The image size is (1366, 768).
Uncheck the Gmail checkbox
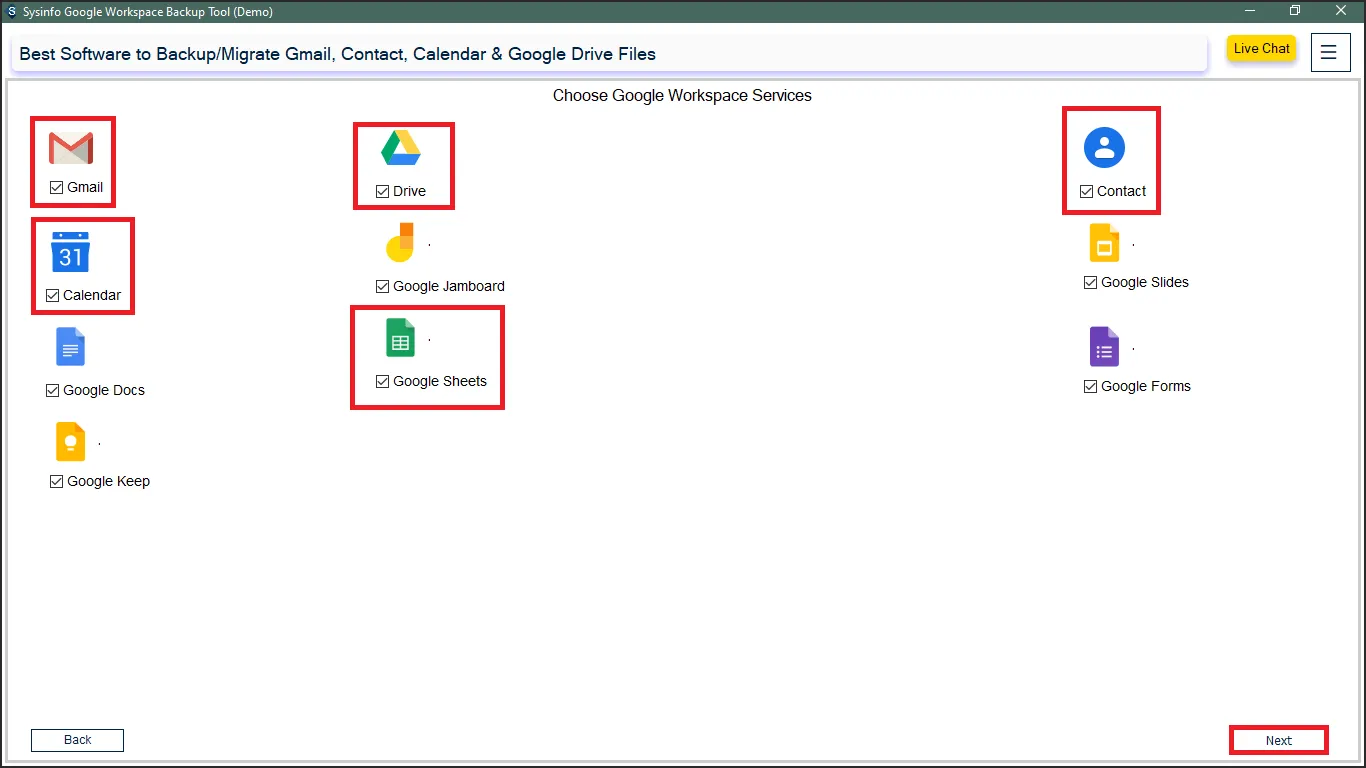coord(57,187)
